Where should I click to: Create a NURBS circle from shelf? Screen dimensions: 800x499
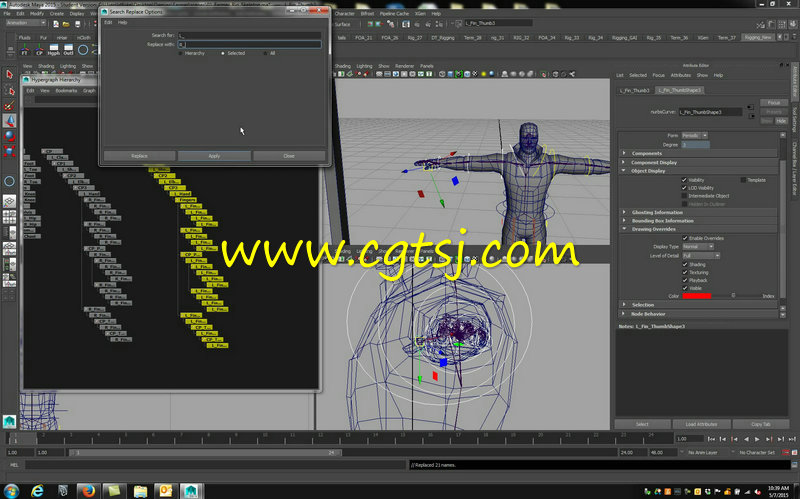[83, 50]
